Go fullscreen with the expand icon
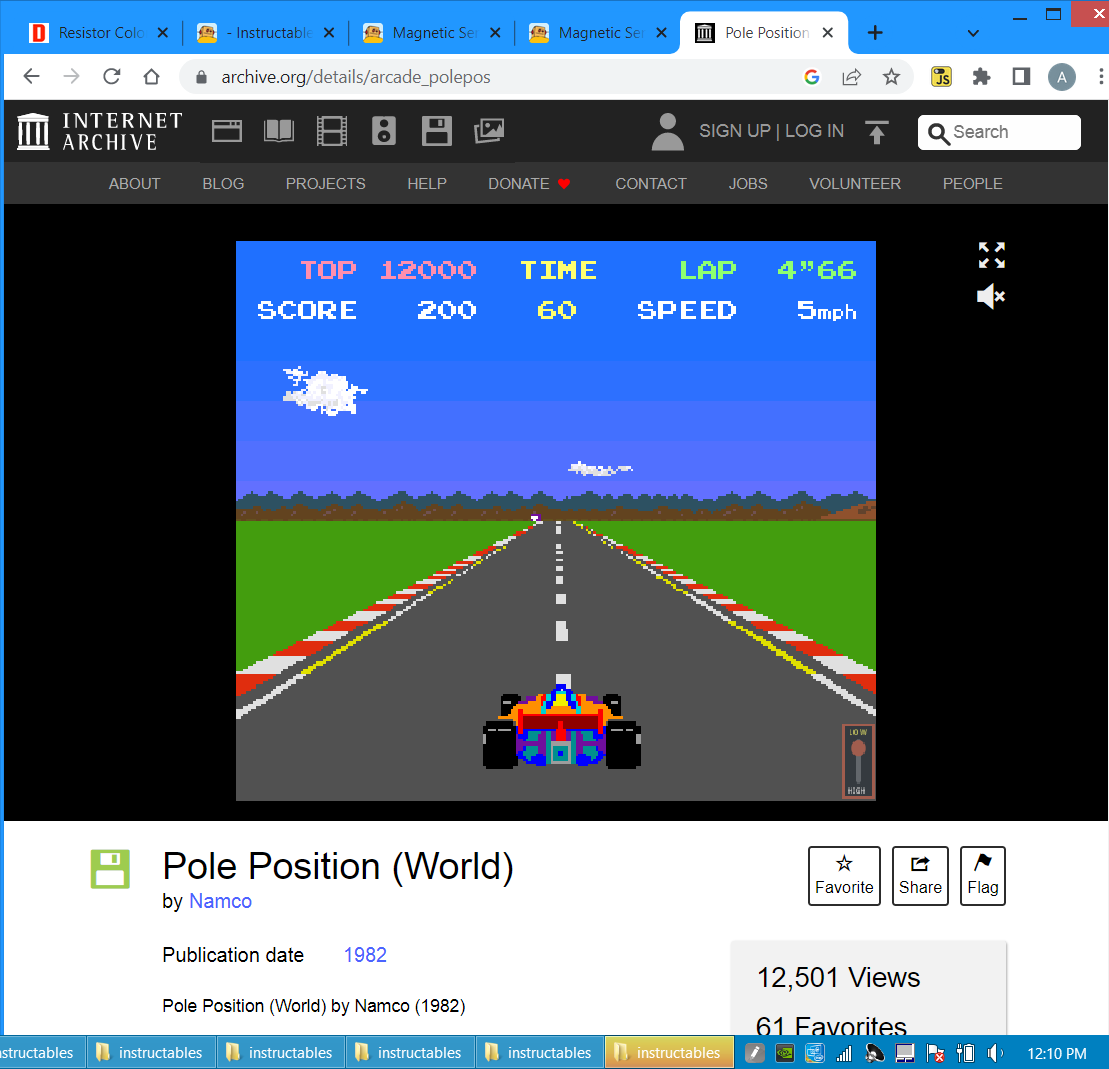 tap(992, 255)
